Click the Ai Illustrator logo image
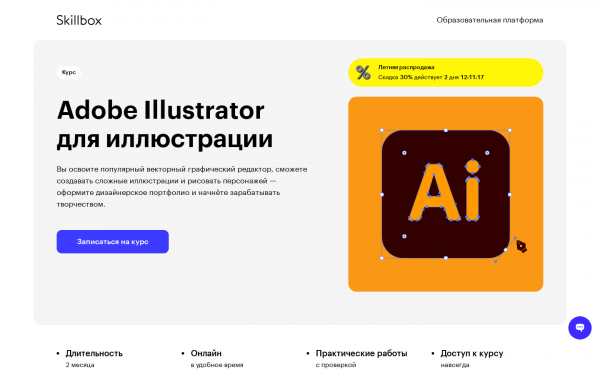This screenshot has width=600, height=375. 445,194
